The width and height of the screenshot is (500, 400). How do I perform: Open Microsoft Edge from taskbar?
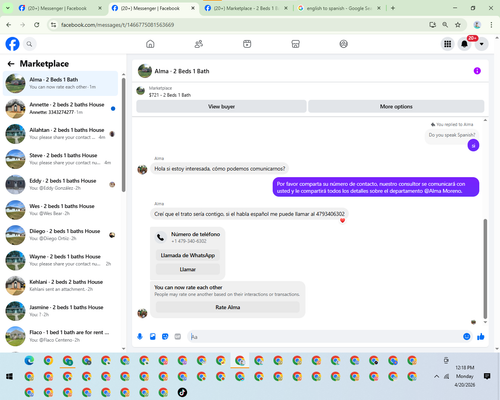[29, 360]
